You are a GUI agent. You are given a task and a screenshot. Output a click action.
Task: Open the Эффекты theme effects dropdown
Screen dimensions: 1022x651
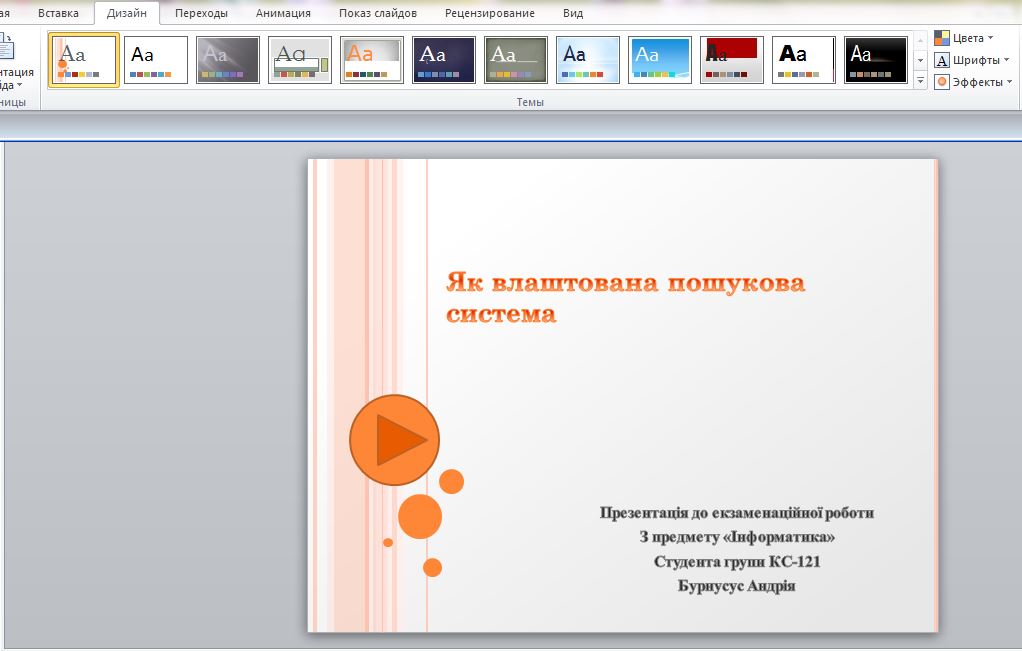tap(974, 82)
